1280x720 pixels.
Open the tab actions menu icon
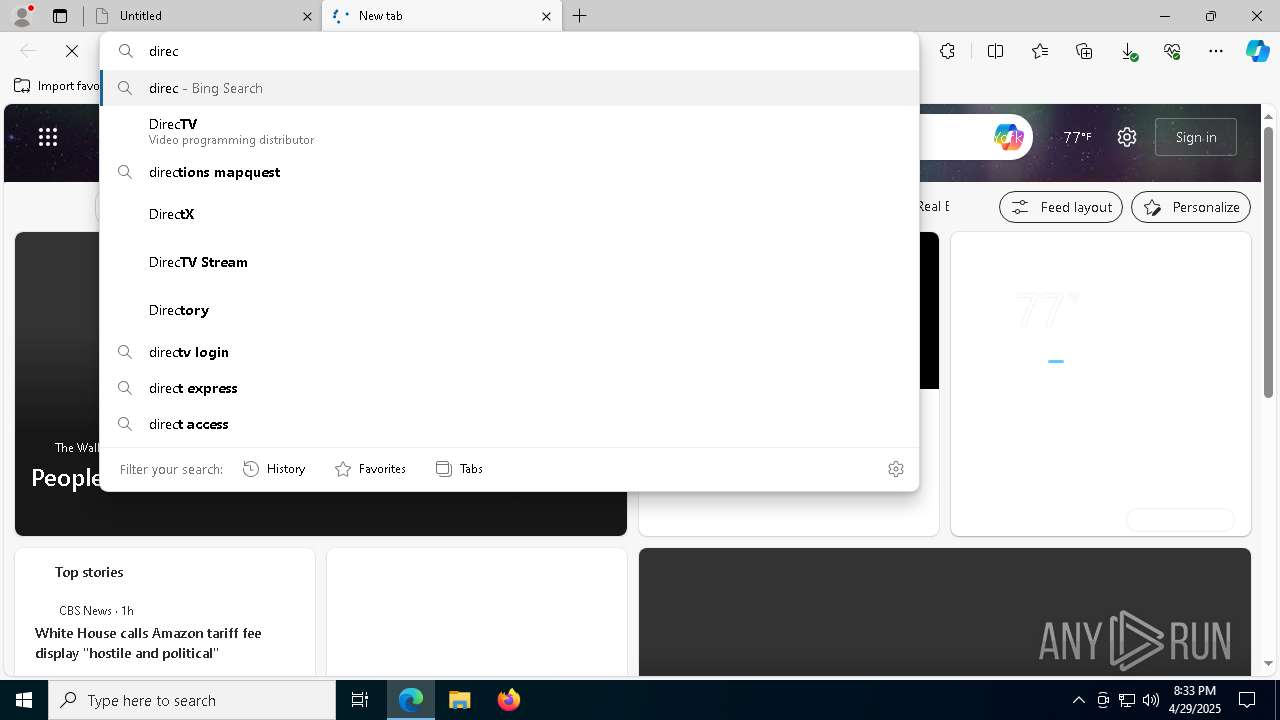point(60,16)
